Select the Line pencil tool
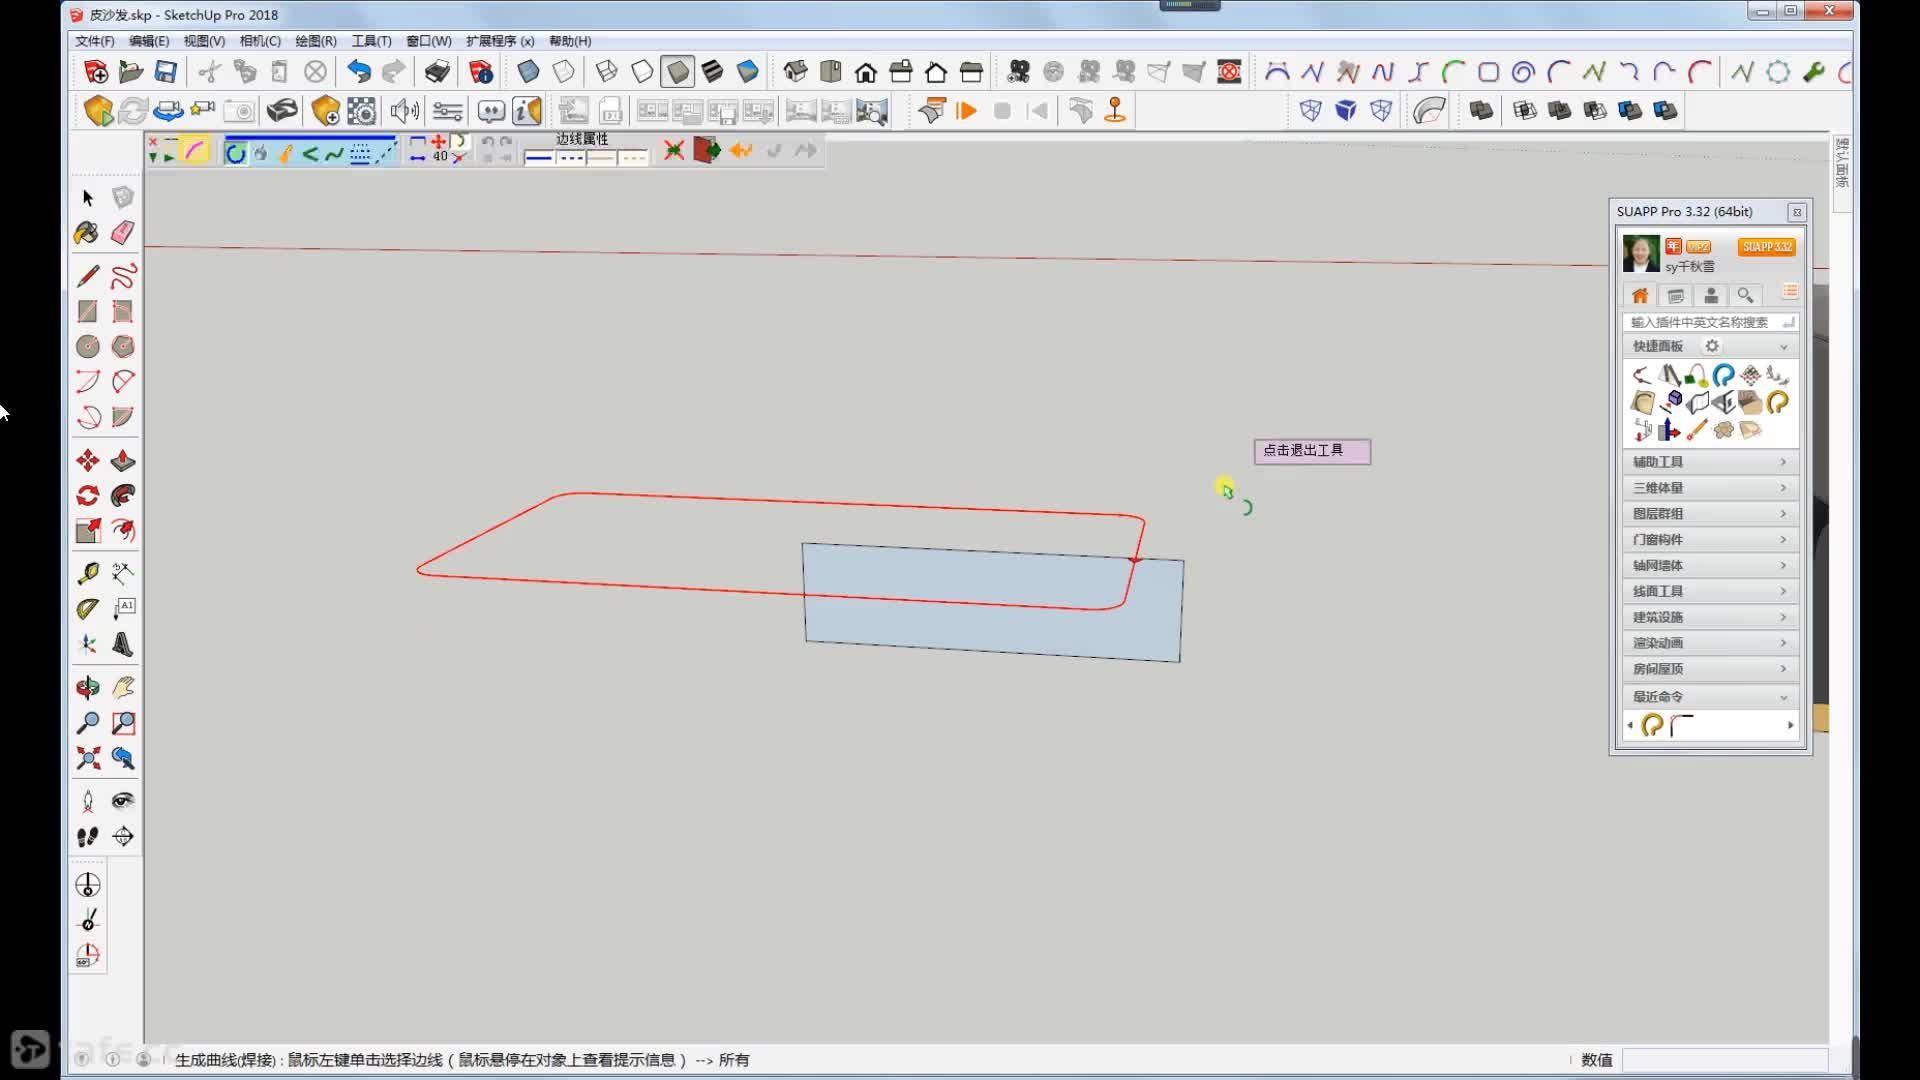 [x=88, y=276]
